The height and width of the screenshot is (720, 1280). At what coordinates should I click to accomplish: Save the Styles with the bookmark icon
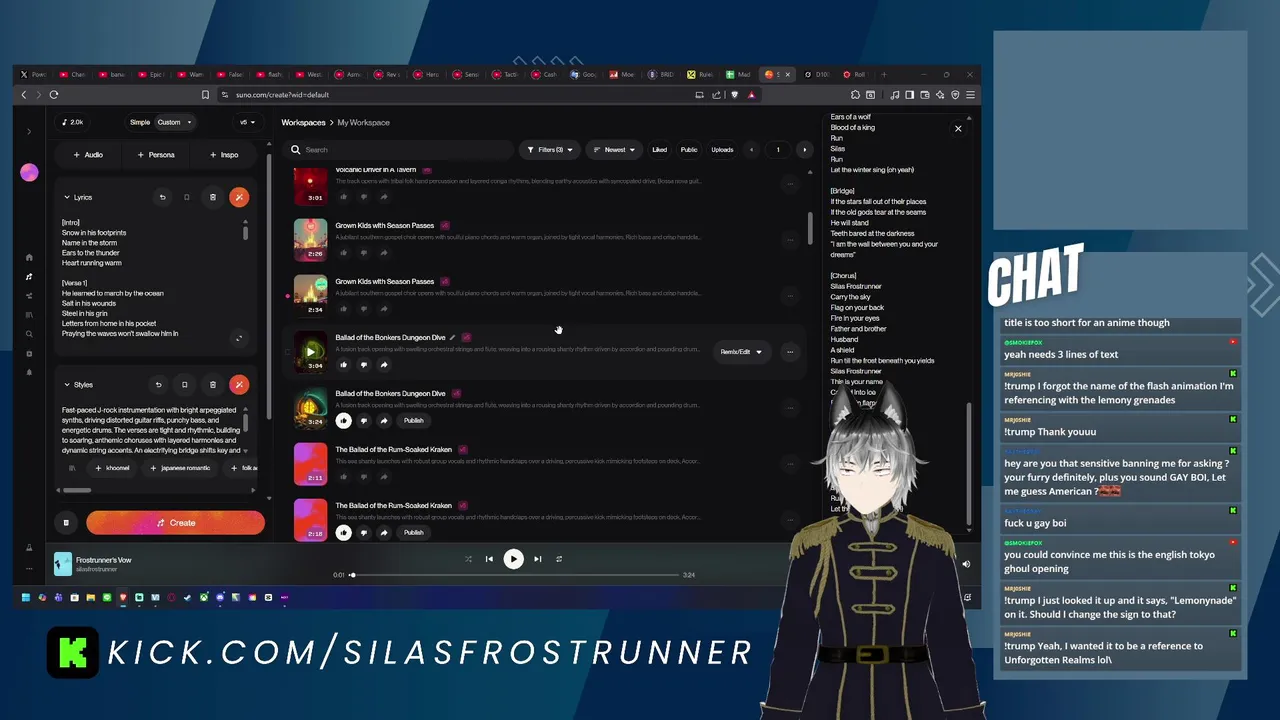click(x=184, y=384)
